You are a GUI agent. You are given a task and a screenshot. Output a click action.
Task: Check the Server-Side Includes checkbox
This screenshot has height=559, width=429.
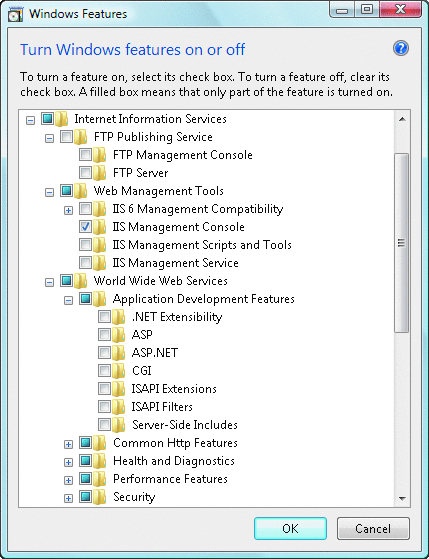click(104, 424)
